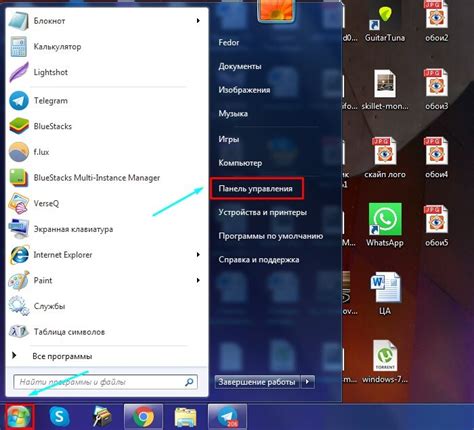
Task: Click the Найти программы и файлы search field
Action: [105, 382]
